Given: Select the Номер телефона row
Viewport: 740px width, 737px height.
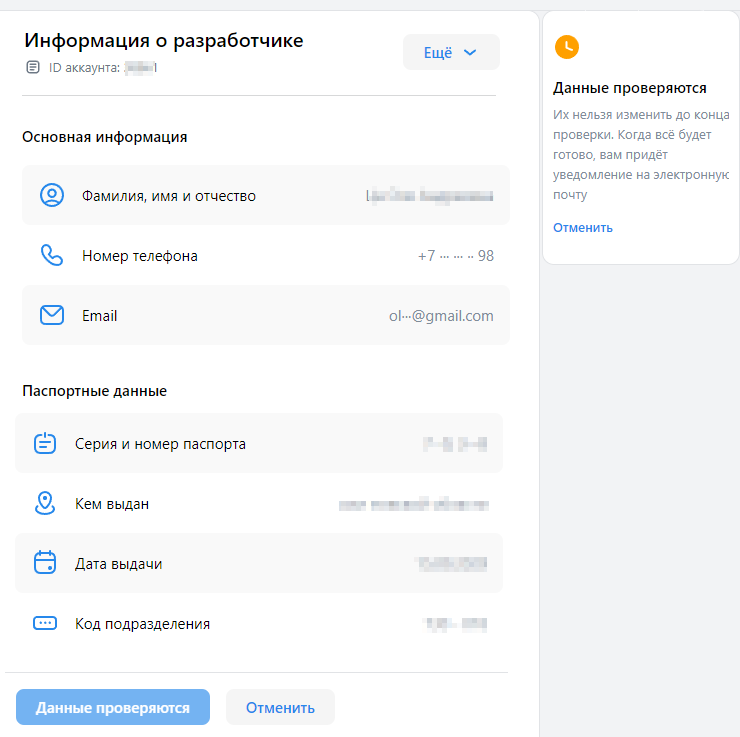Looking at the screenshot, I should (x=266, y=255).
